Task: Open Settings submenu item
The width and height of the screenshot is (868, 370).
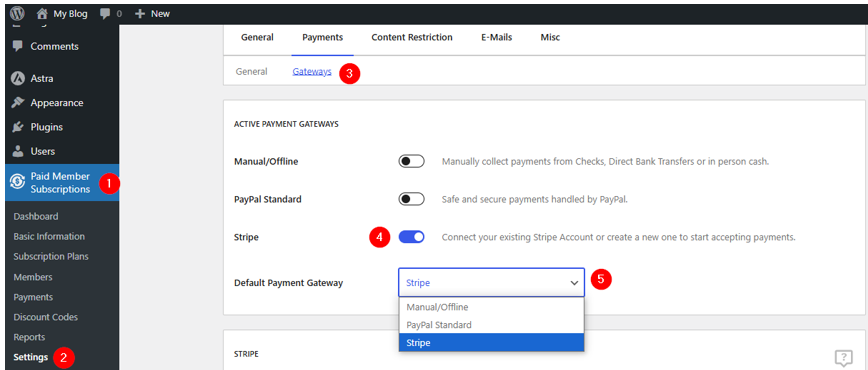Action: (x=30, y=357)
